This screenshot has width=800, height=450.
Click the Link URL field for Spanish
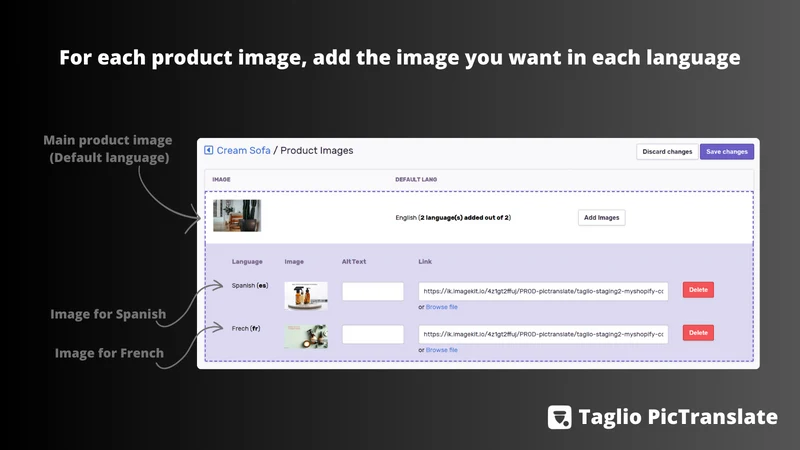(543, 291)
